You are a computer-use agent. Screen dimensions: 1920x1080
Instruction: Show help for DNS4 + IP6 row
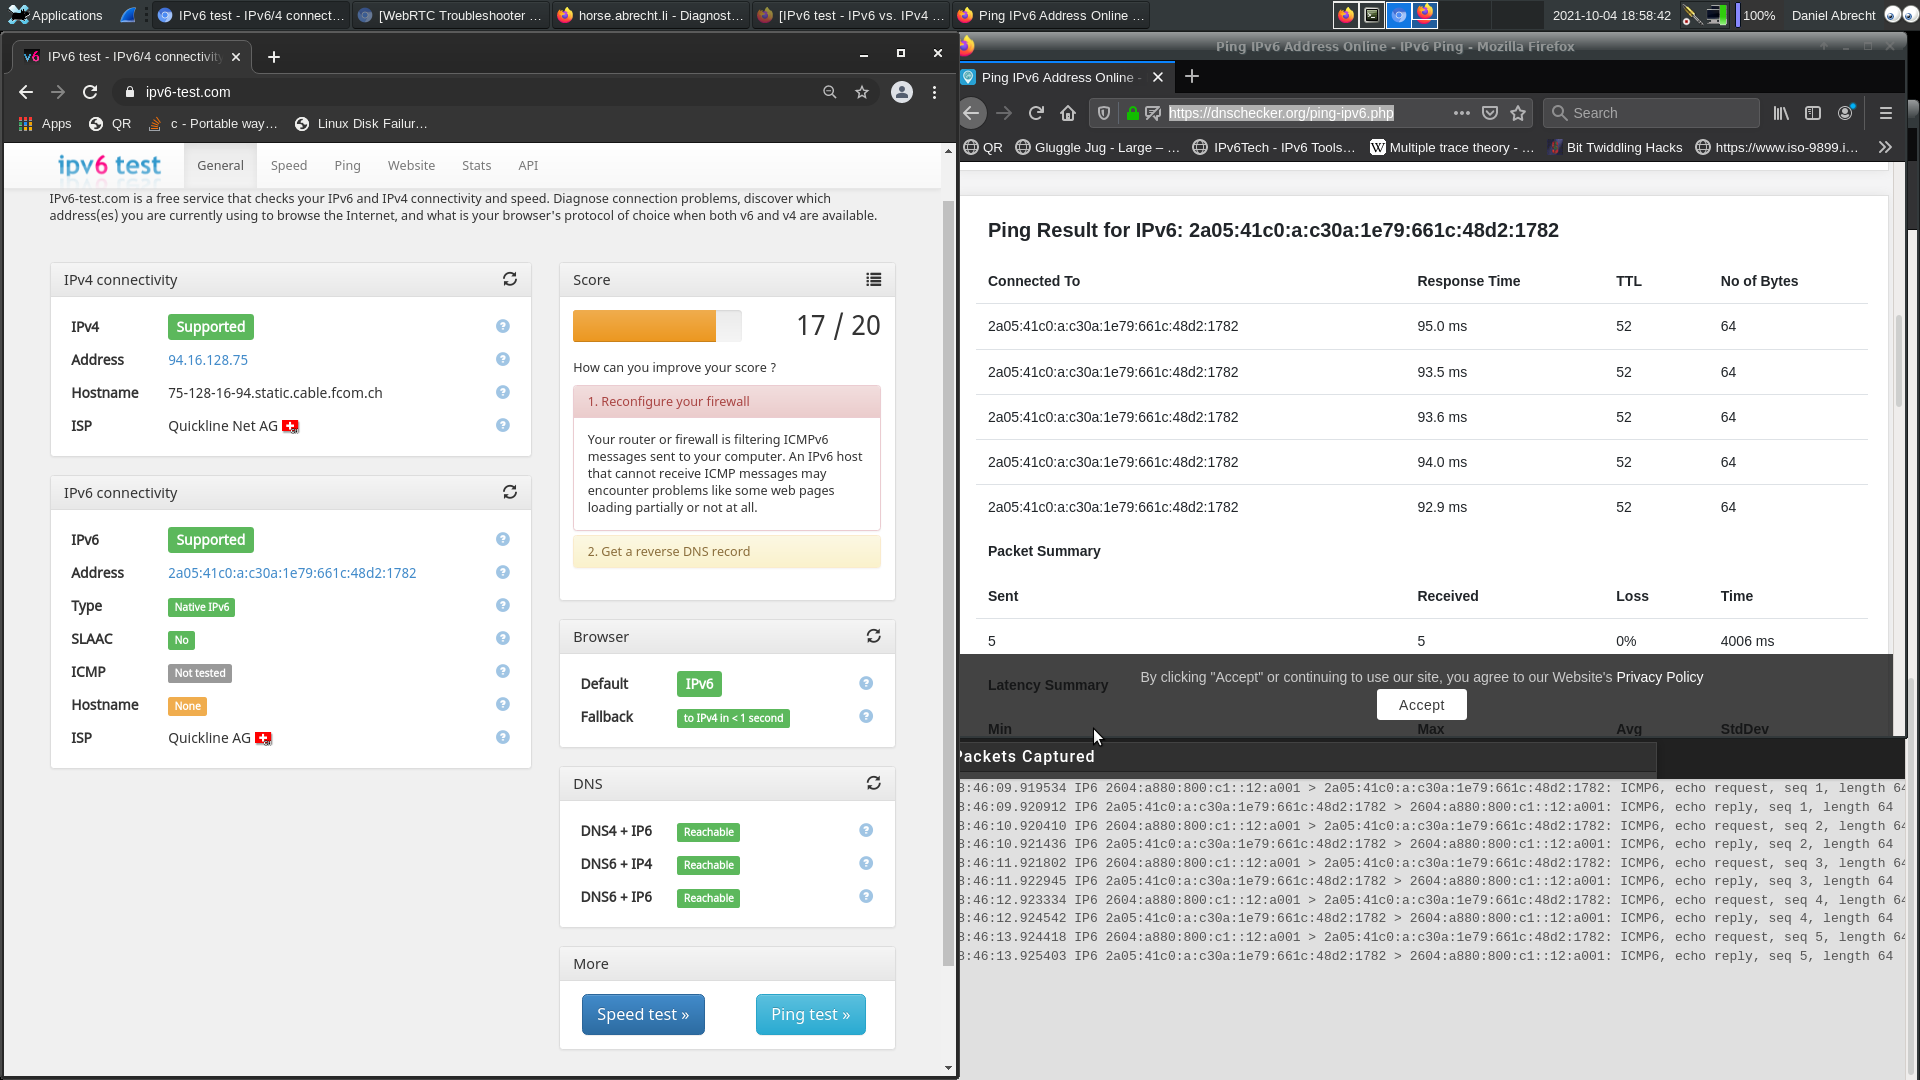866,830
